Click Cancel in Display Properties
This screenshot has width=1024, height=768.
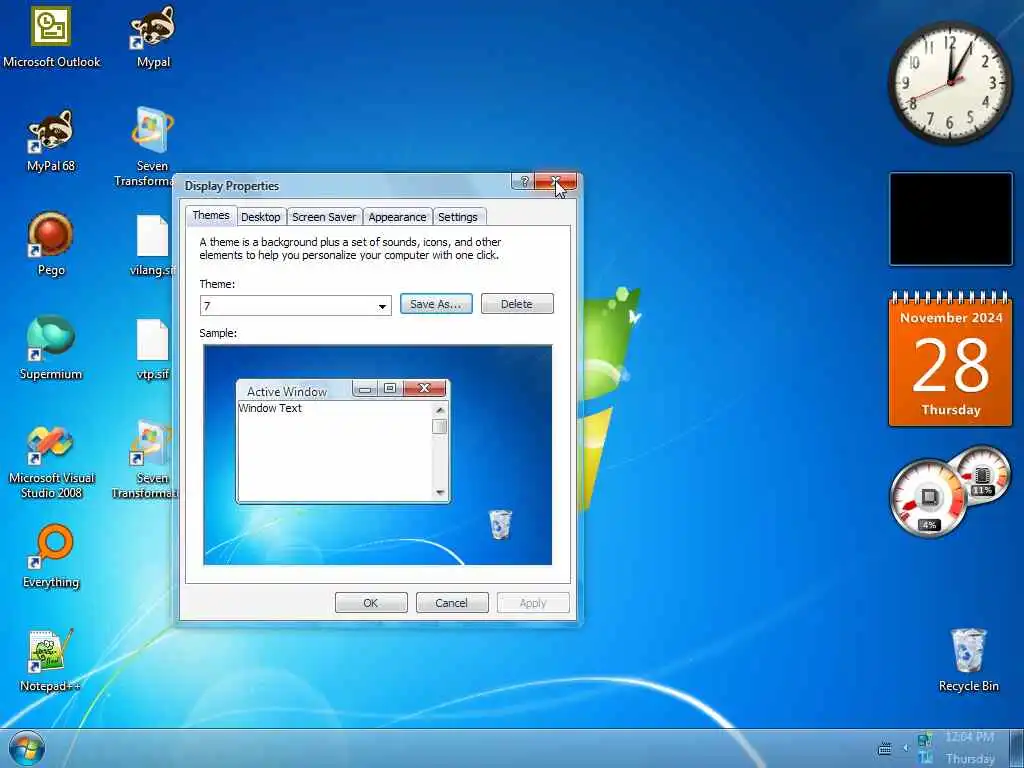(x=452, y=603)
